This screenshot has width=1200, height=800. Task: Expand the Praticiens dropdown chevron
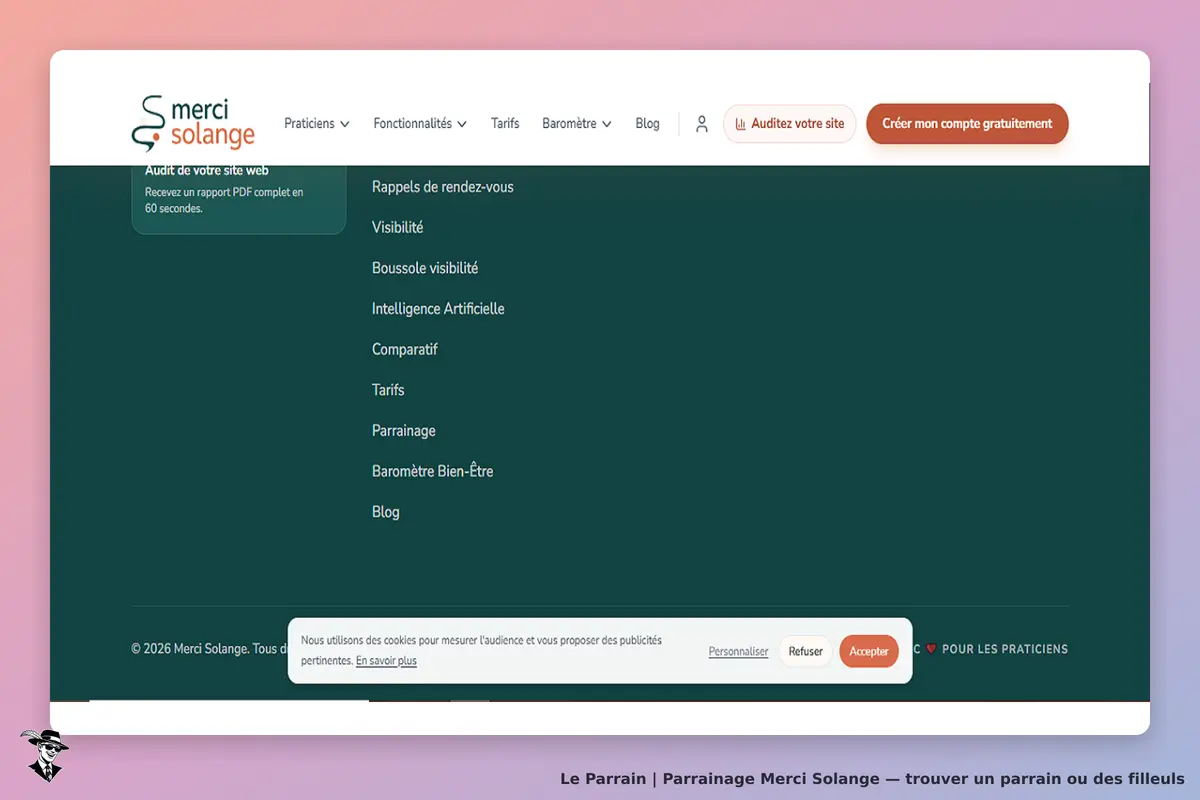pos(345,124)
